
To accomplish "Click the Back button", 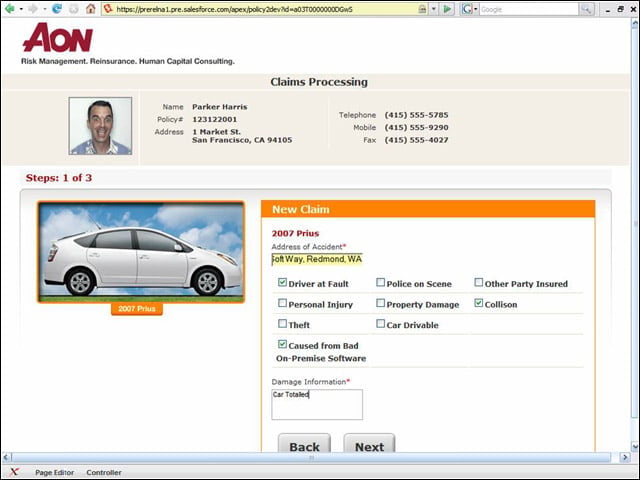I will pyautogui.click(x=304, y=444).
